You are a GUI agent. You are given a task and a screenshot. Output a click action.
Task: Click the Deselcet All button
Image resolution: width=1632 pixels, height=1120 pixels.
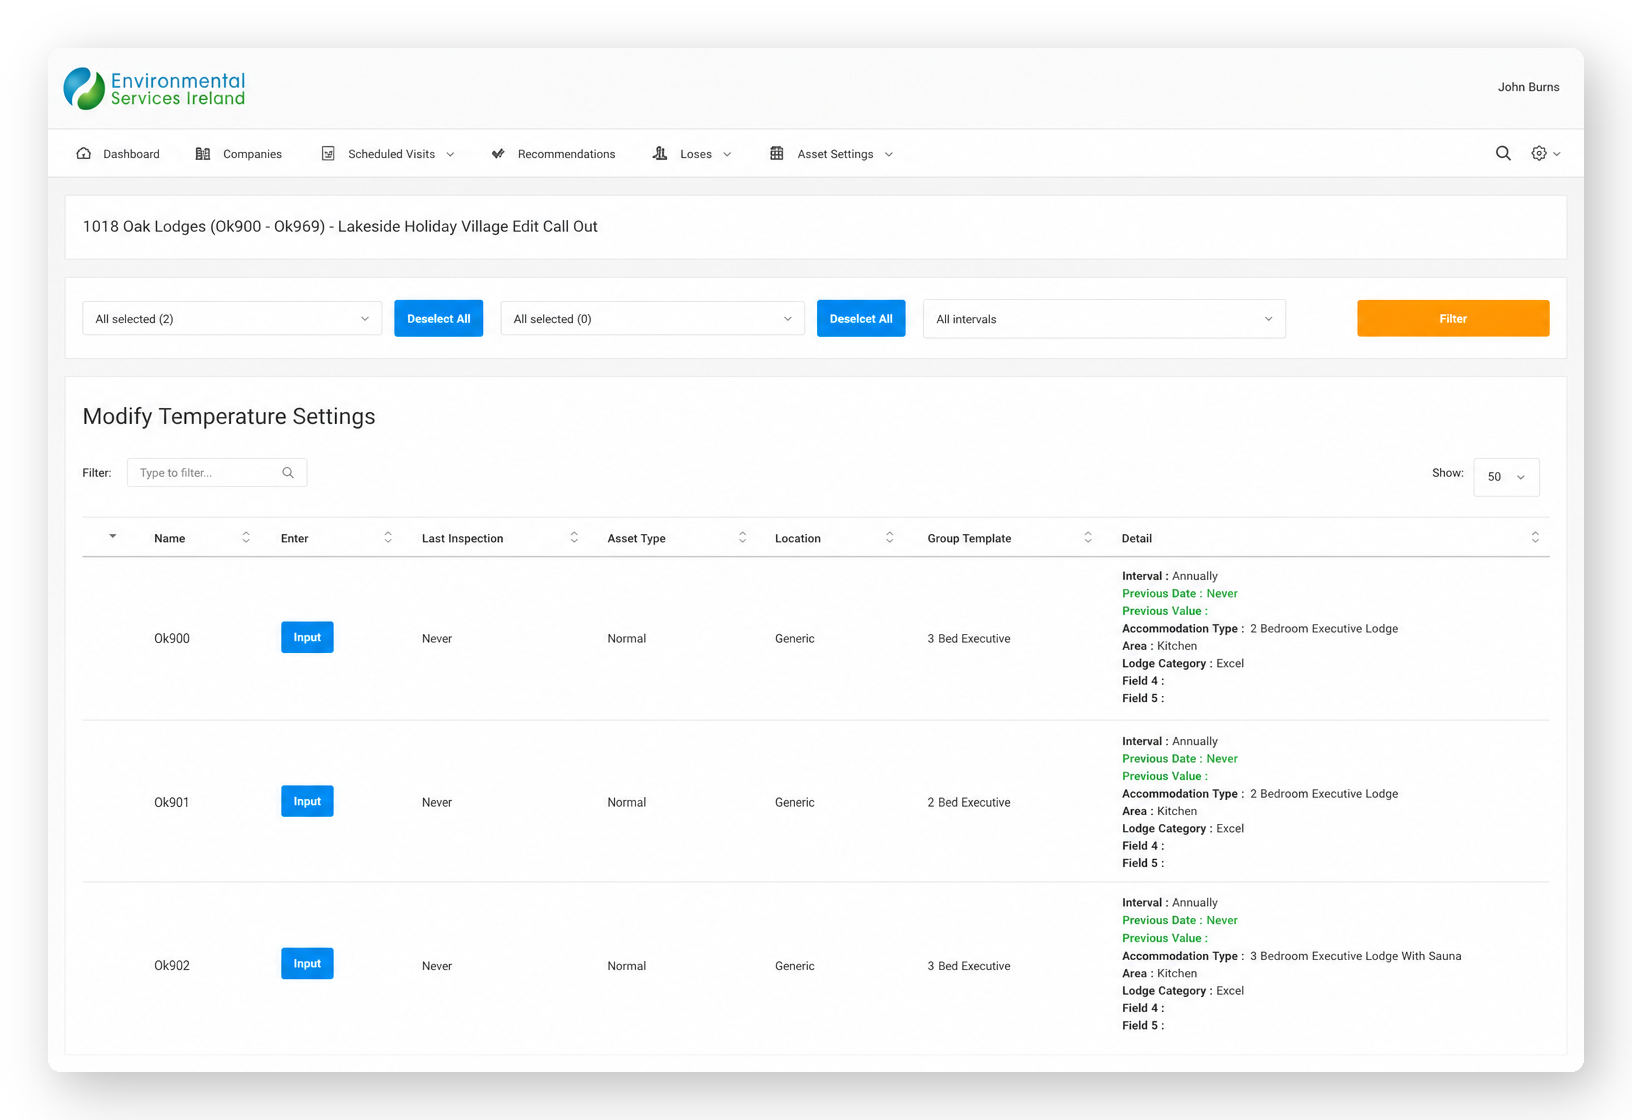pyautogui.click(x=861, y=319)
